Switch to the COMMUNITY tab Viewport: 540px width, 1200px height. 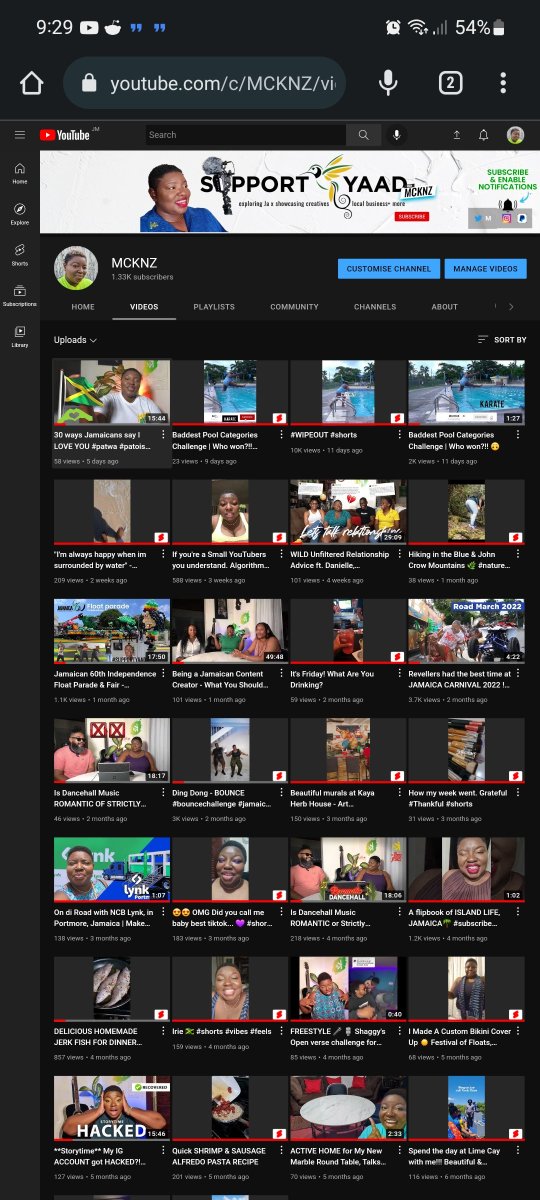(294, 307)
